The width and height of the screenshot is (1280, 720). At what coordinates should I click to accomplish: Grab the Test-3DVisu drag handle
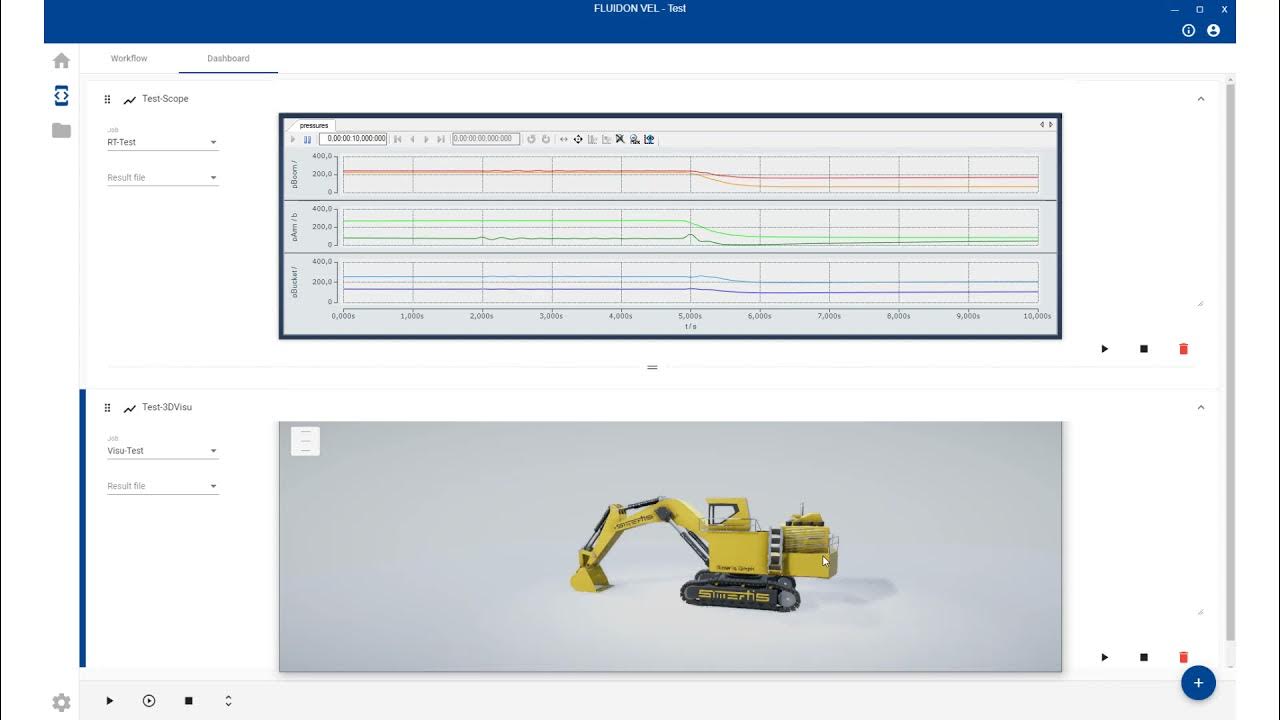click(x=107, y=407)
